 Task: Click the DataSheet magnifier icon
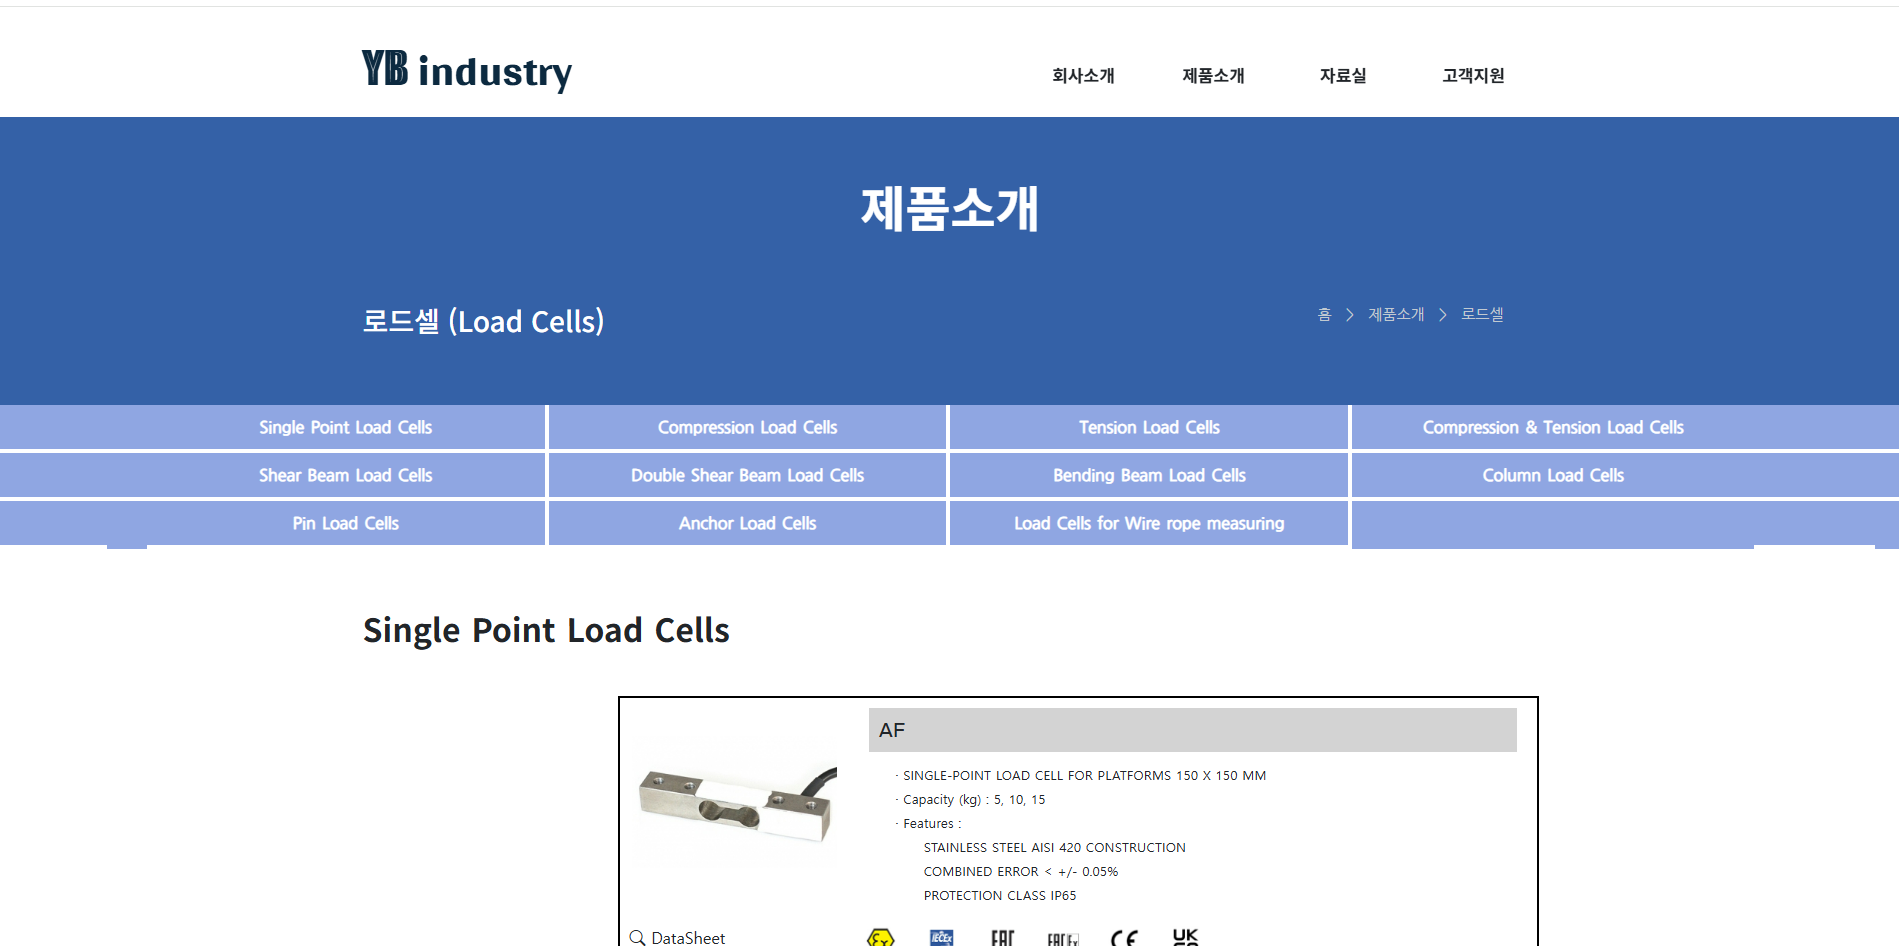pyautogui.click(x=637, y=937)
